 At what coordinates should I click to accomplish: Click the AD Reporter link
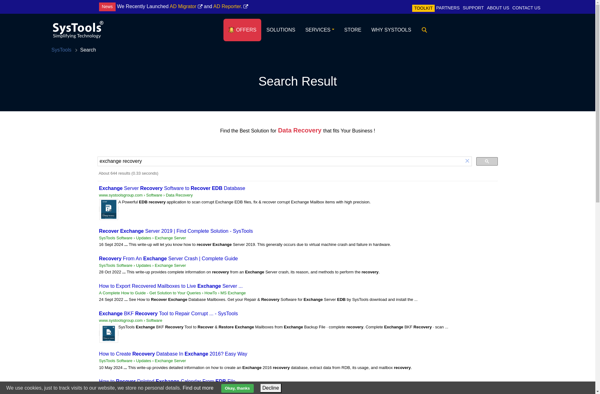[227, 6]
